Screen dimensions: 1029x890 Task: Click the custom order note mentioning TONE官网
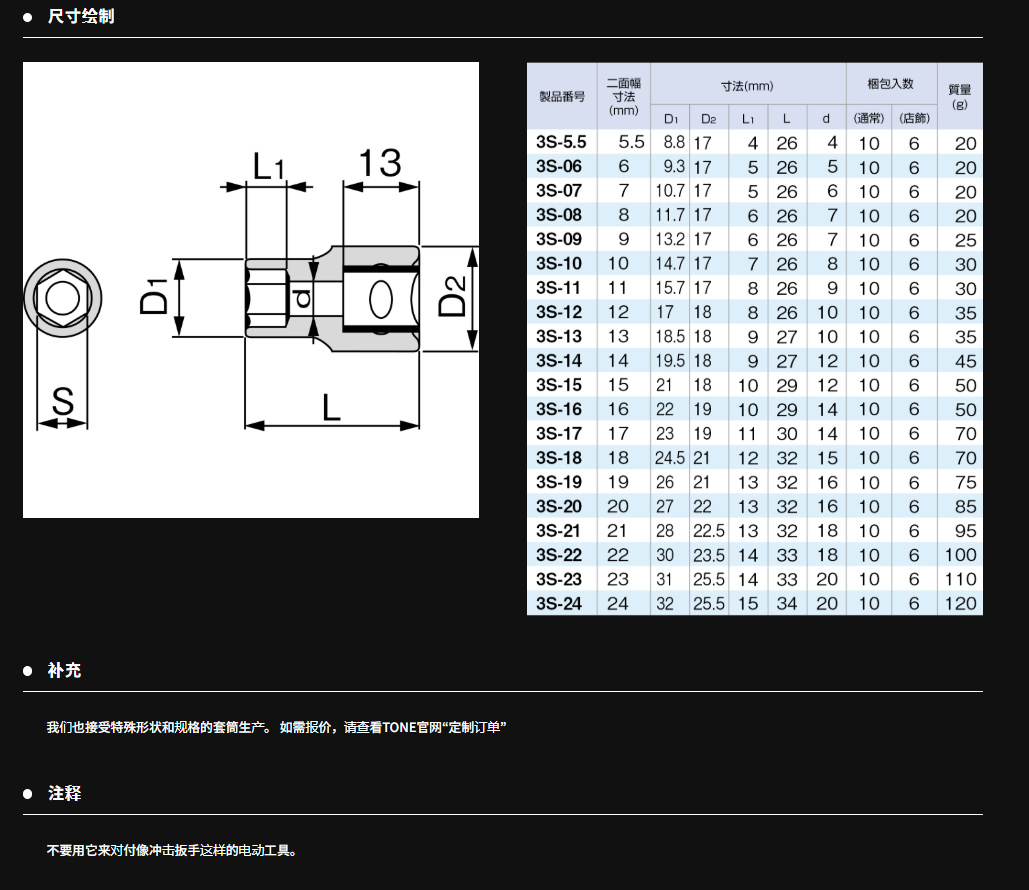[276, 728]
